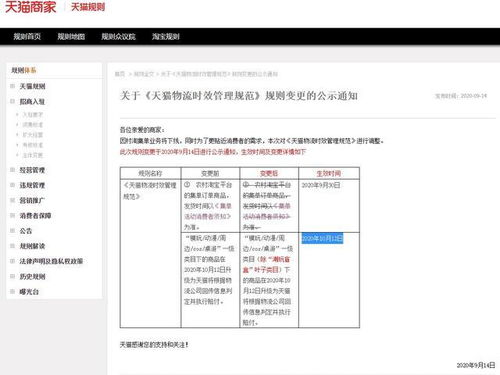Open the 天猫规则 header link beside the logo
500x375 pixels.
point(88,7)
